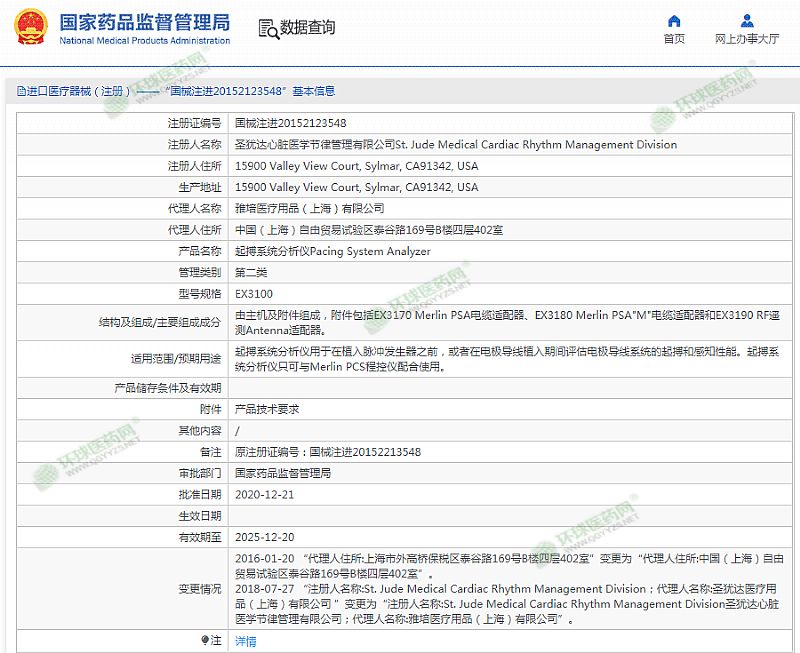The height and width of the screenshot is (653, 800).
Task: Click the 进口医疗器械（注册）breadcrumb text
Action: [78, 91]
